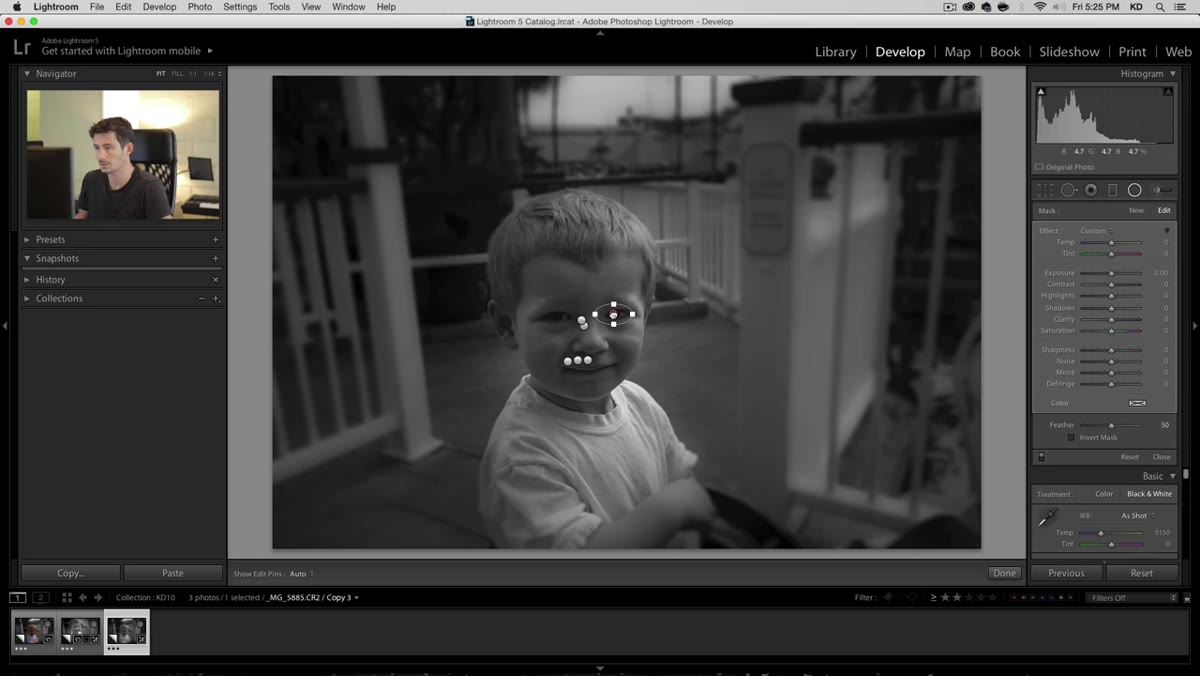Click the Previous button
The image size is (1200, 676).
pyautogui.click(x=1066, y=573)
